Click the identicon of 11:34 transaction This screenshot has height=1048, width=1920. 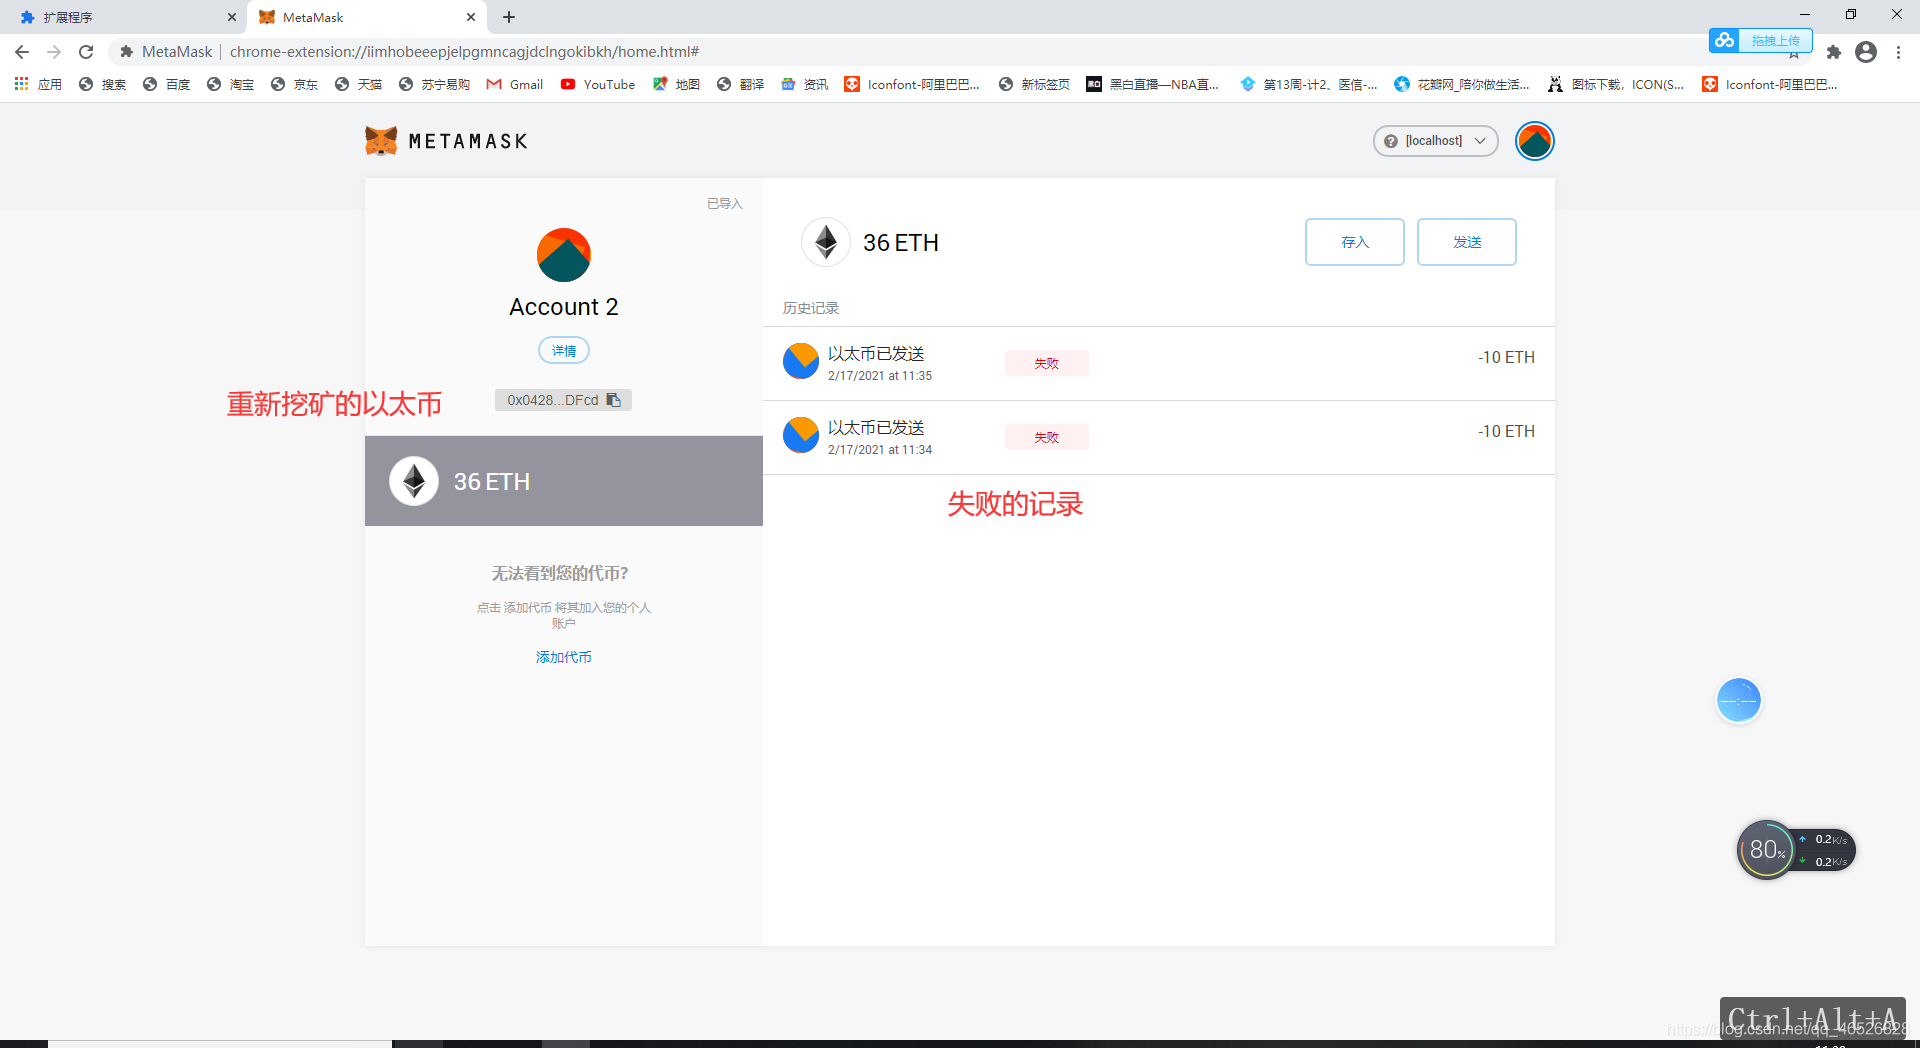click(x=801, y=435)
